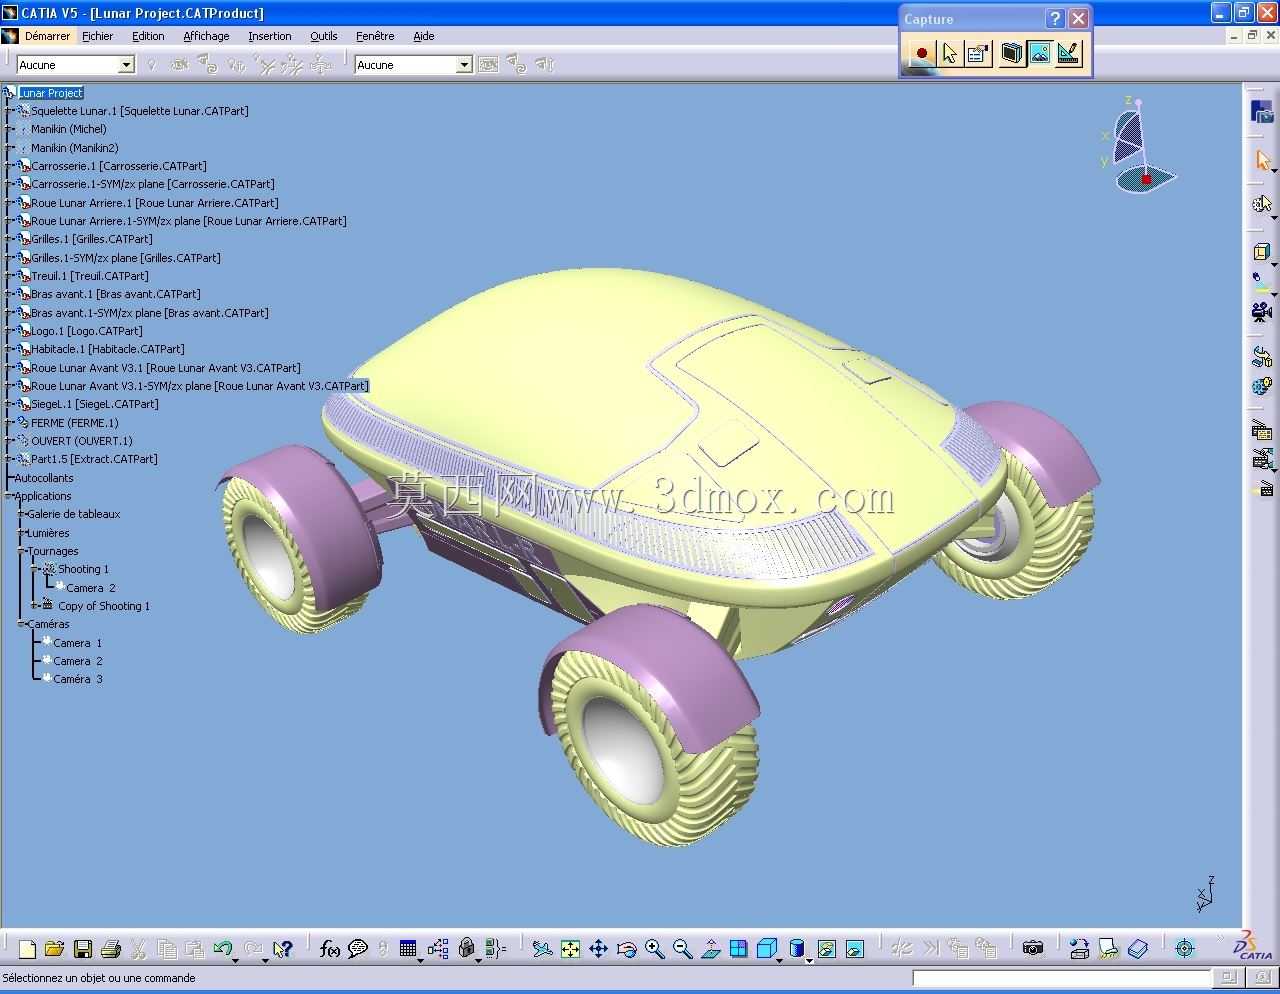Toggle pixel image mode in Capture toolbar

1040,53
